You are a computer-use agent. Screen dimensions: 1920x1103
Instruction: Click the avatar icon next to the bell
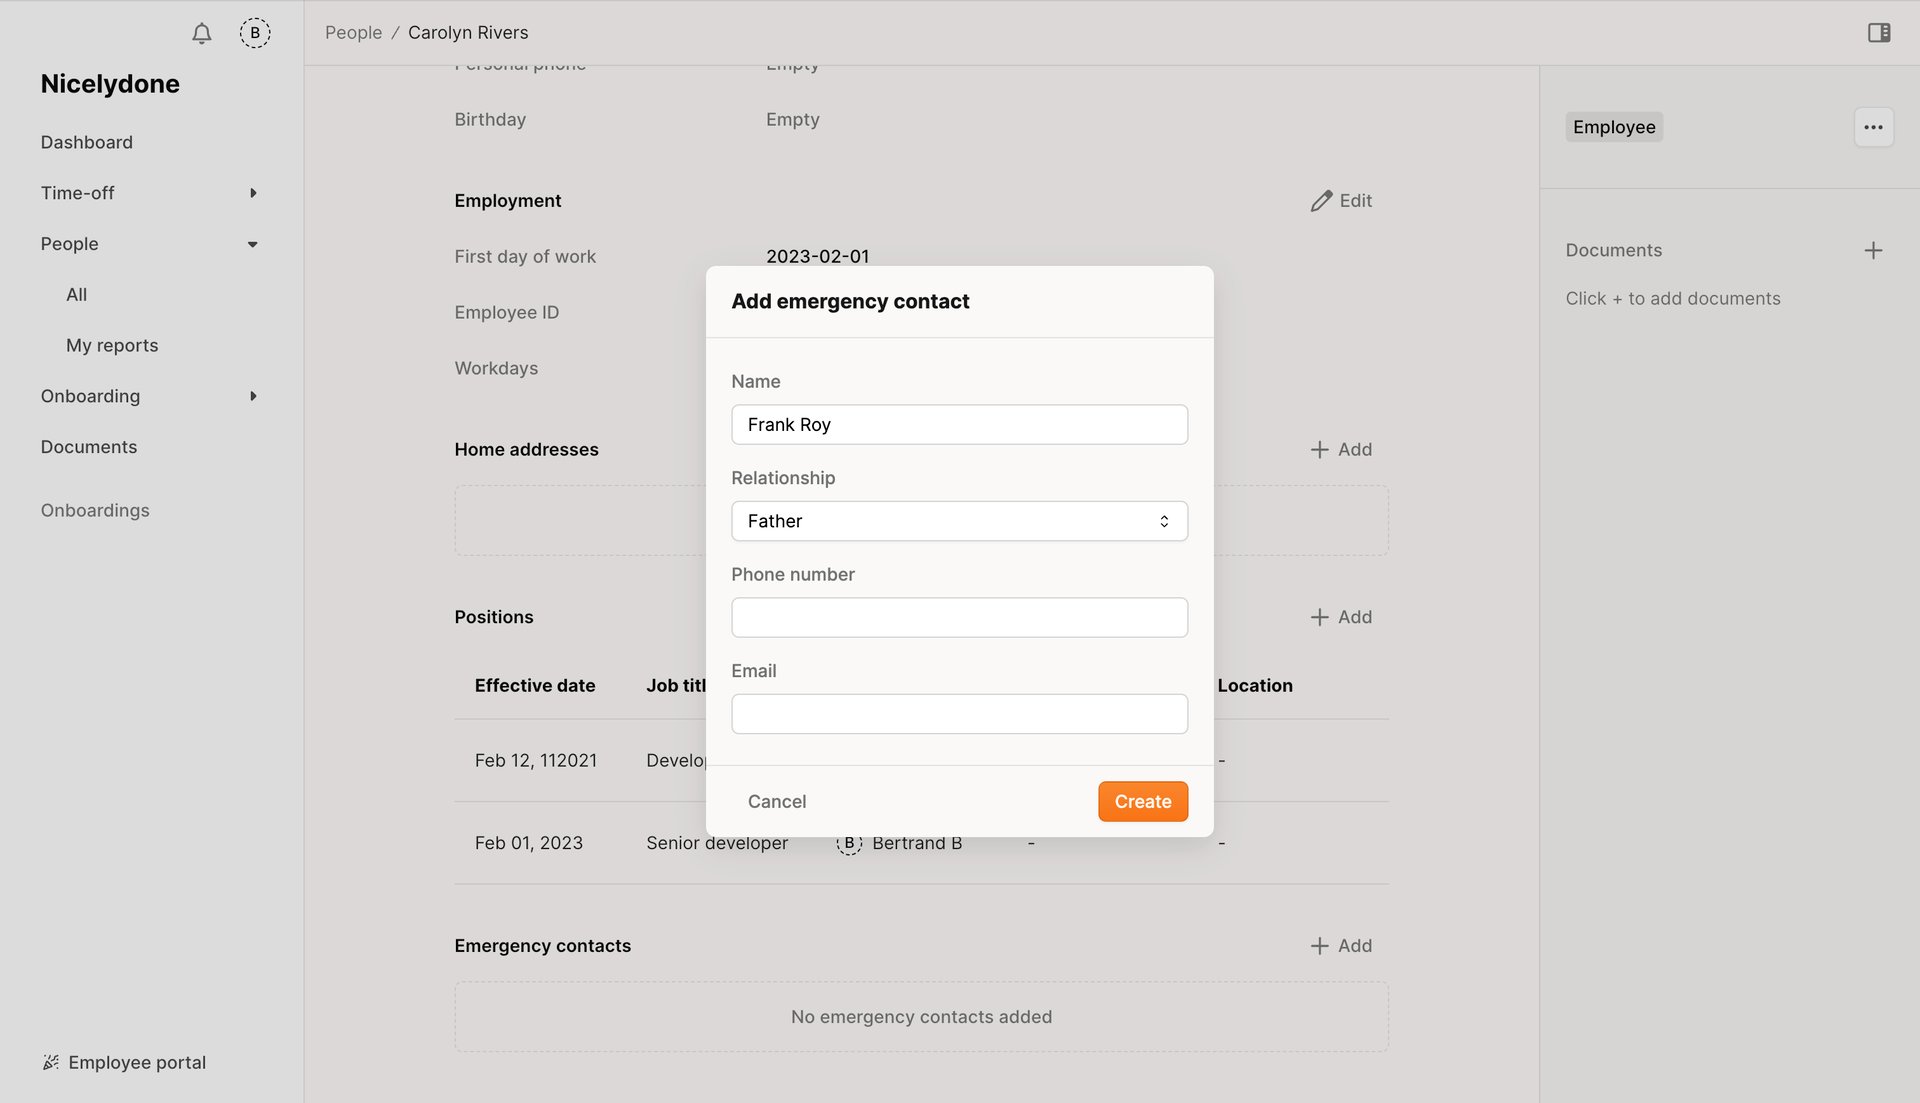tap(255, 32)
